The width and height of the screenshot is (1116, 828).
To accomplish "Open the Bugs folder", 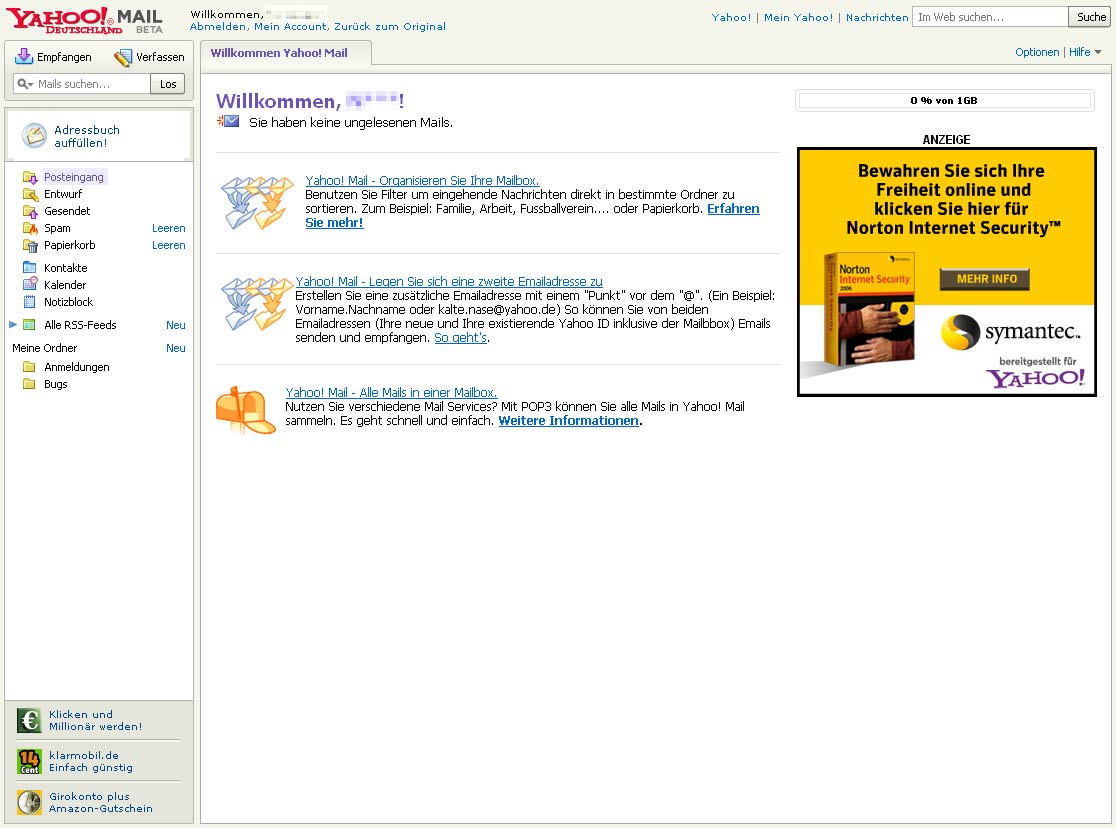I will coord(56,384).
